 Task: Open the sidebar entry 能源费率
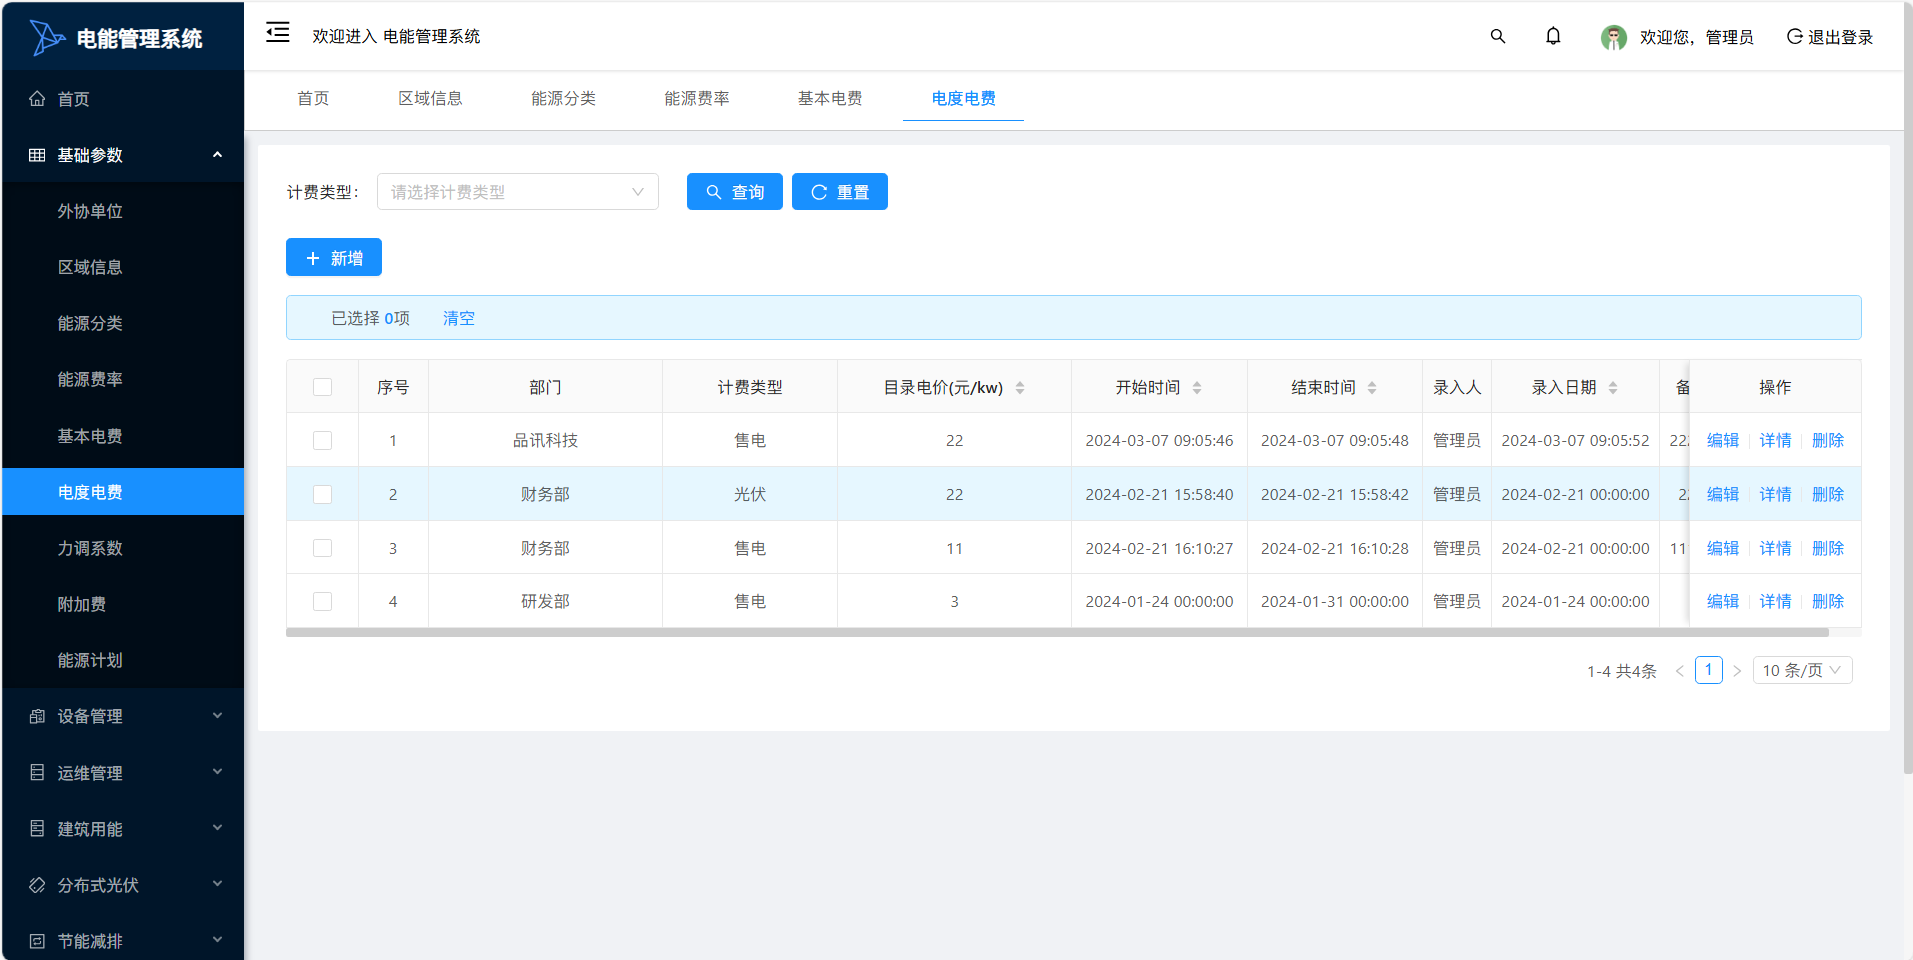click(123, 379)
